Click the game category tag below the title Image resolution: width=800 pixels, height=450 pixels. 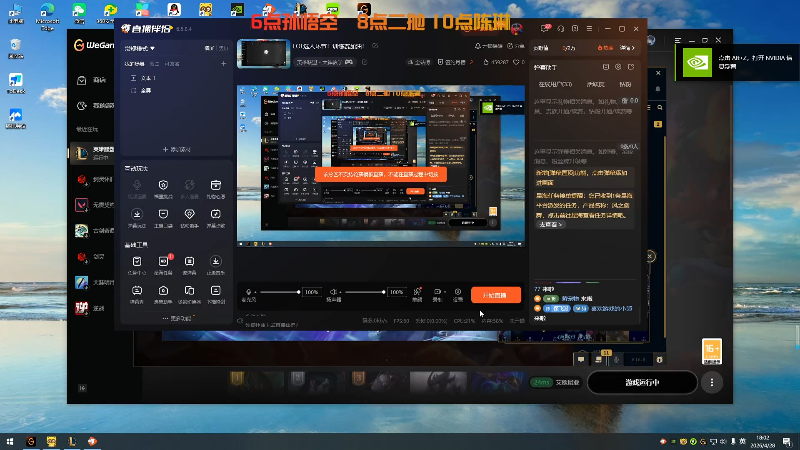tap(325, 62)
